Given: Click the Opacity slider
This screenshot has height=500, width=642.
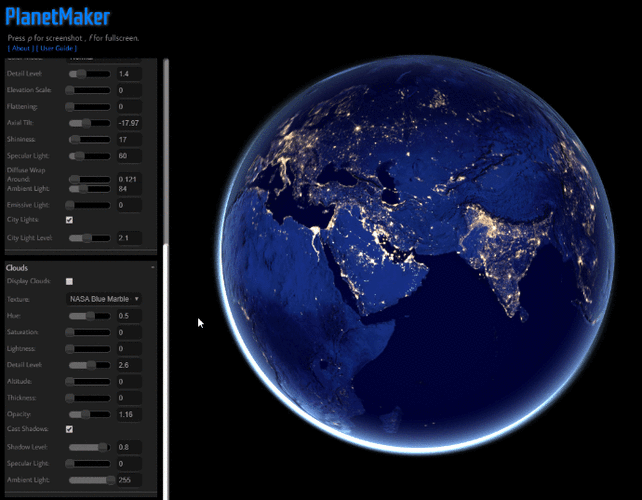Looking at the screenshot, I should (x=89, y=414).
